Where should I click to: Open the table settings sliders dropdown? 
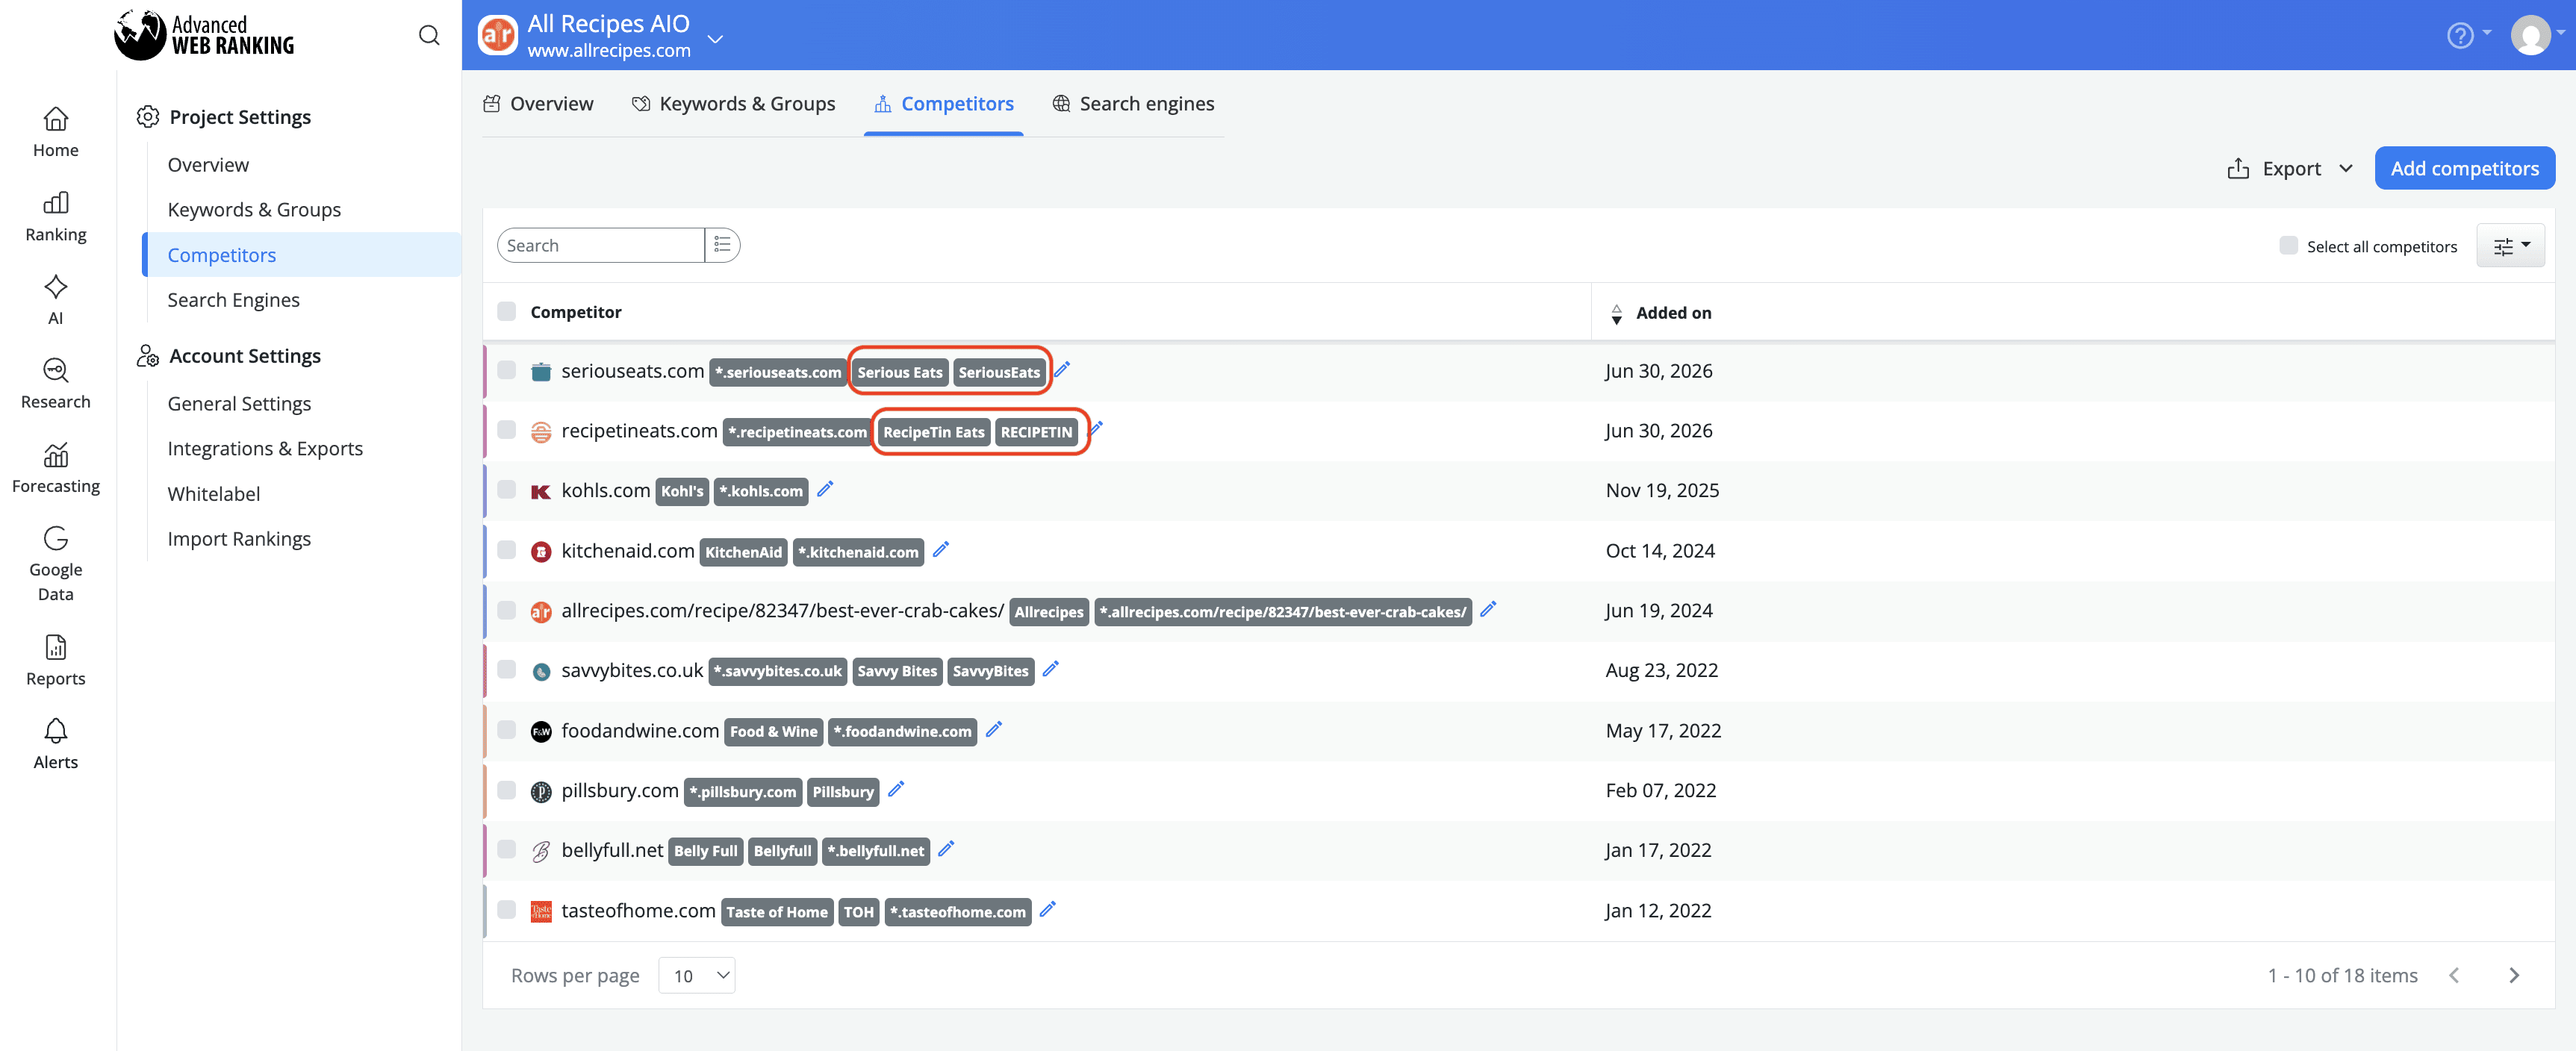pyautogui.click(x=2510, y=246)
